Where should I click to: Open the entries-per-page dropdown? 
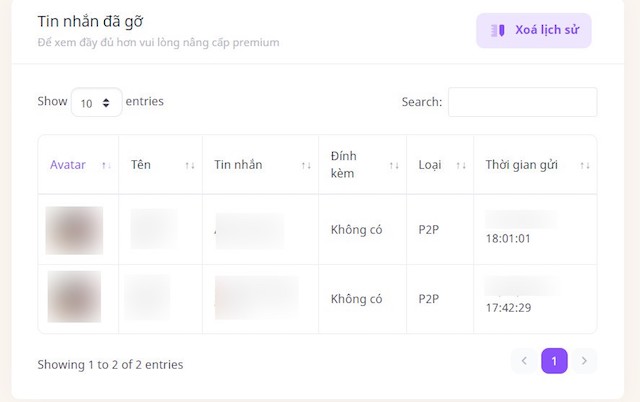(96, 102)
